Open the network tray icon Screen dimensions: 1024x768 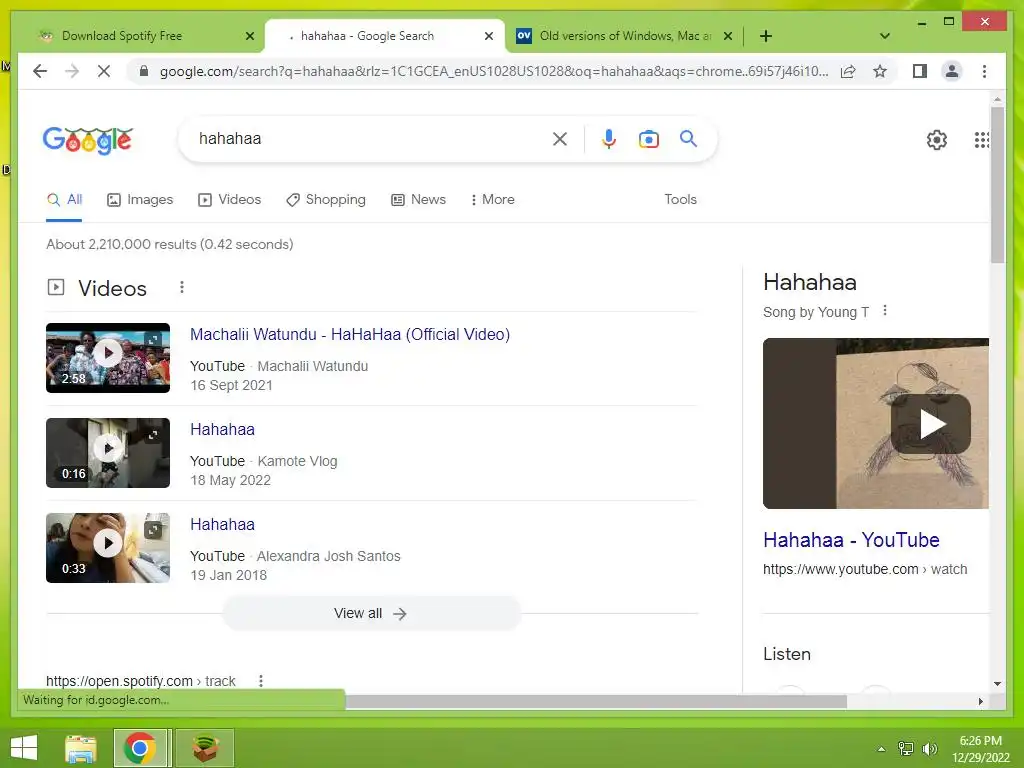point(906,749)
